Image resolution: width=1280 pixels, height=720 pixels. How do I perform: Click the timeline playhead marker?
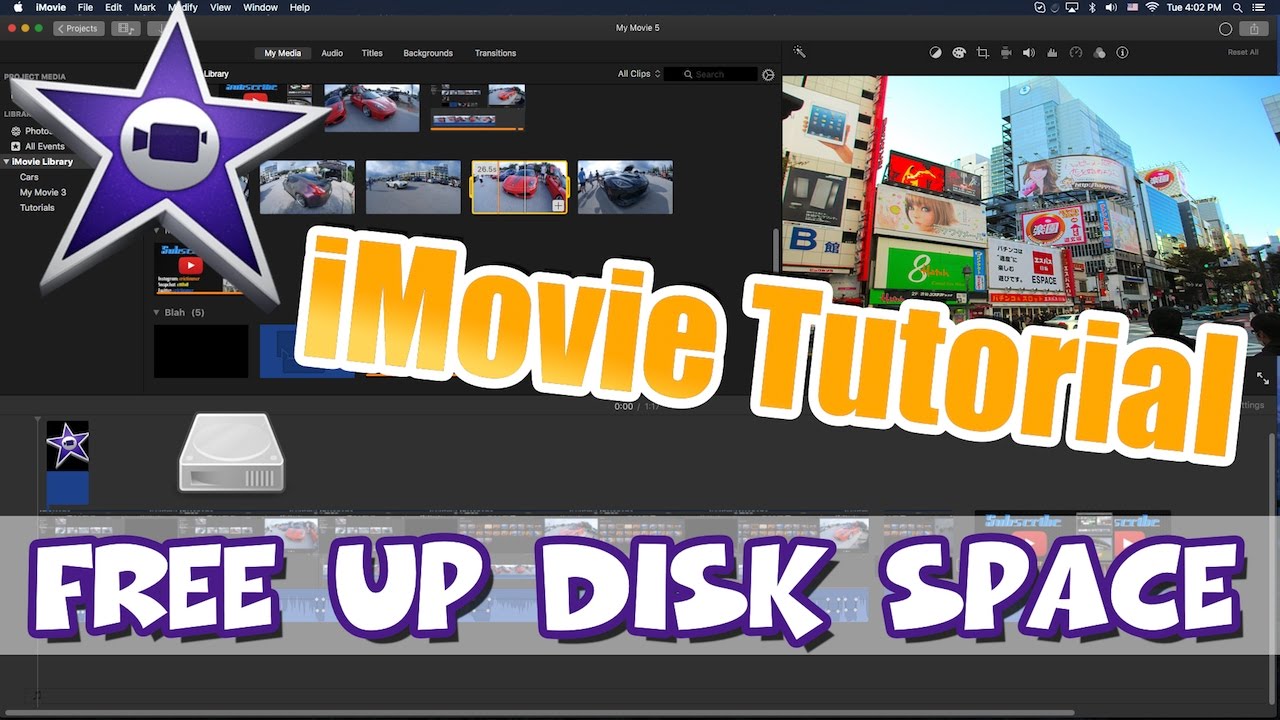[x=38, y=420]
